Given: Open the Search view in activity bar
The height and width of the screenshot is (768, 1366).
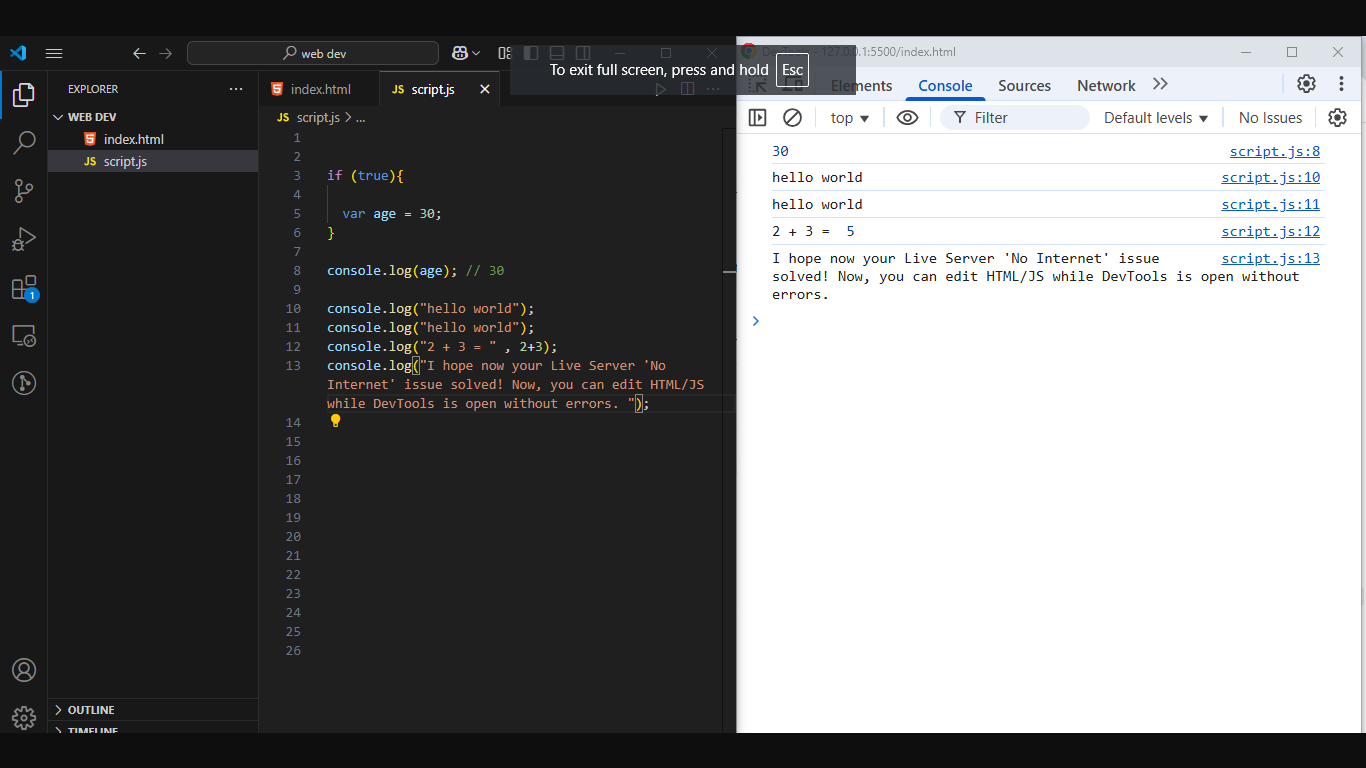Looking at the screenshot, I should (24, 143).
